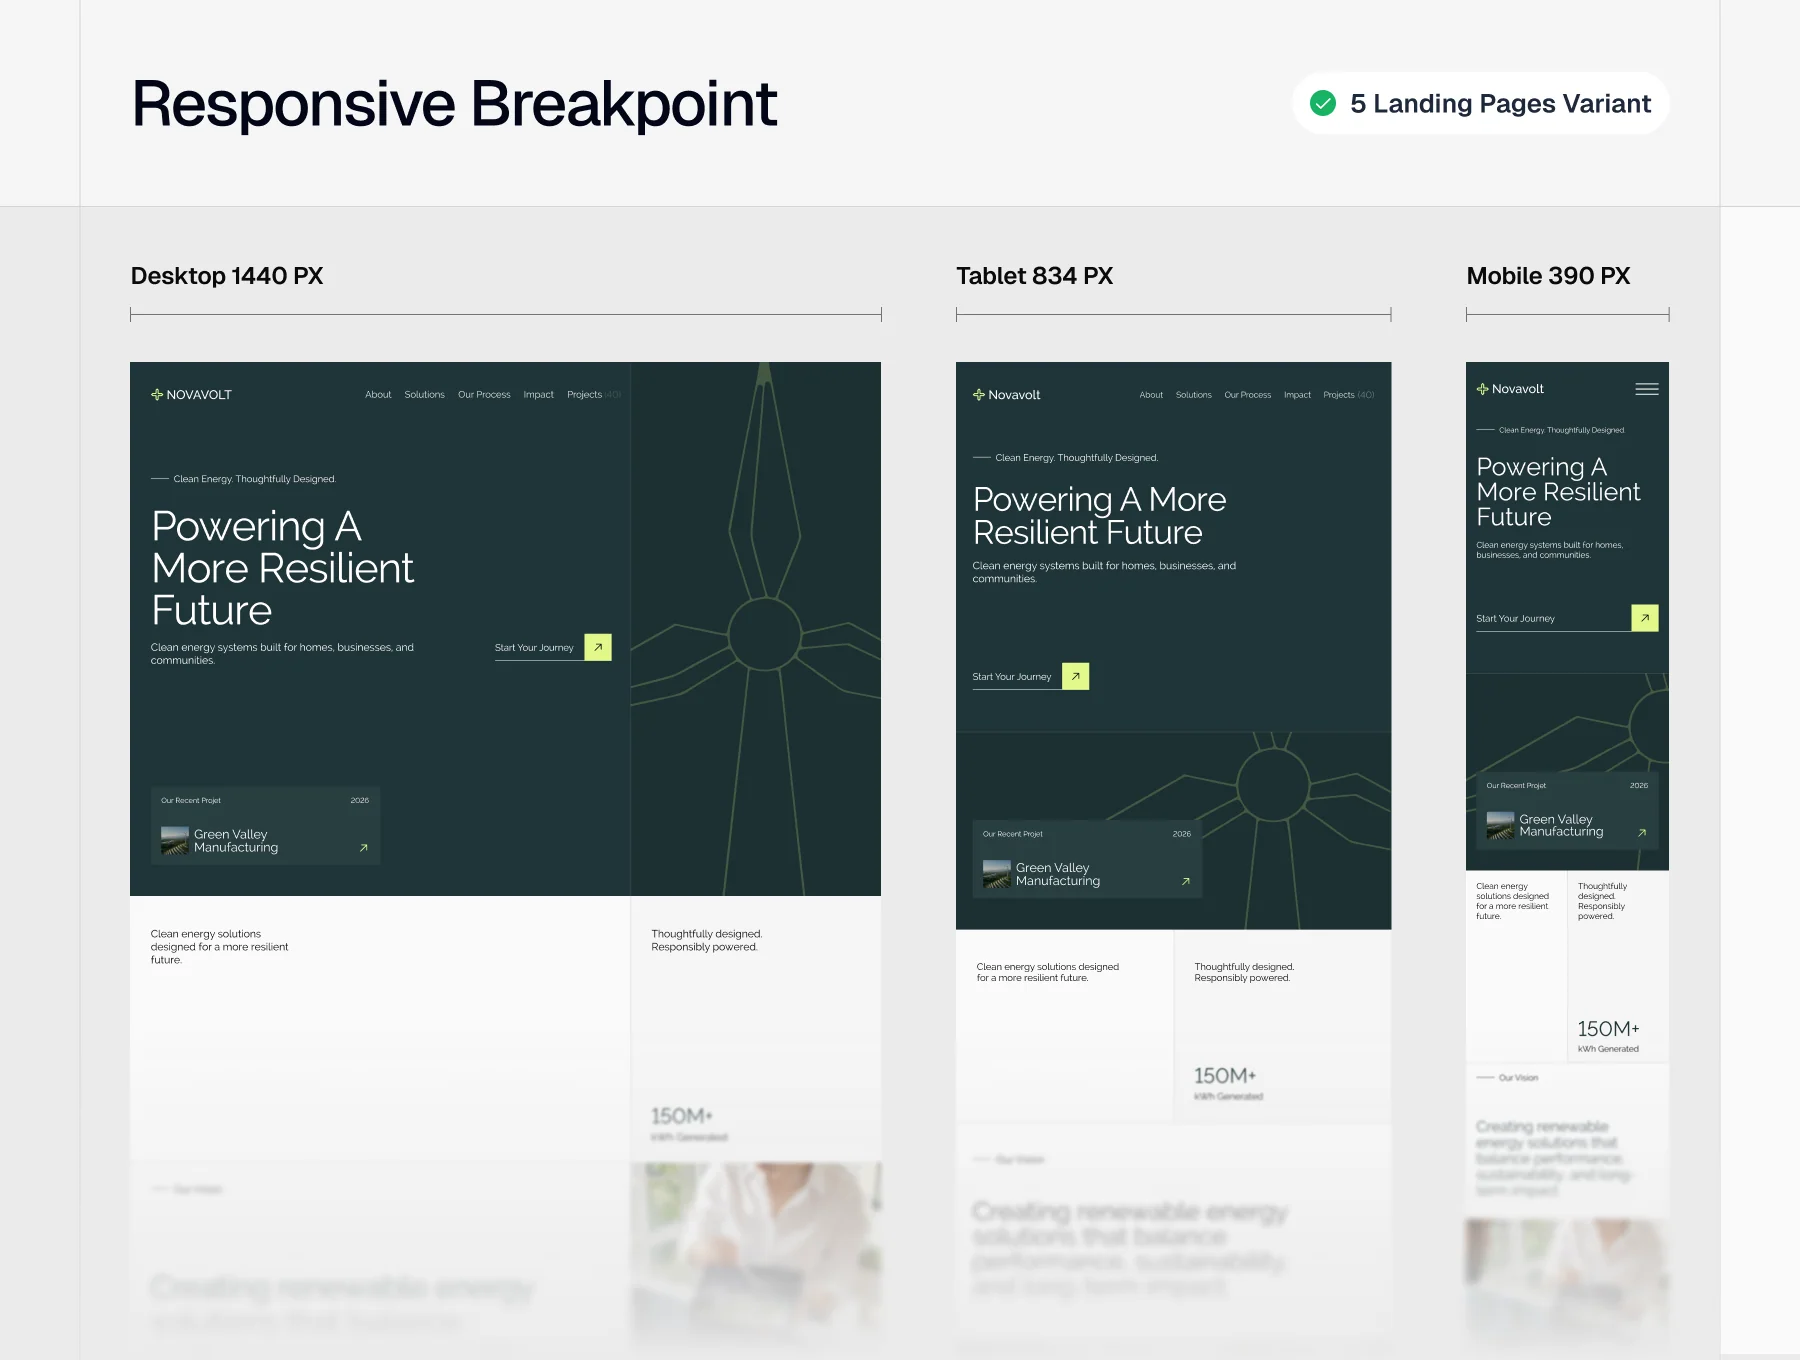Open Our Process in desktop navigation
This screenshot has height=1360, width=1800.
(484, 395)
